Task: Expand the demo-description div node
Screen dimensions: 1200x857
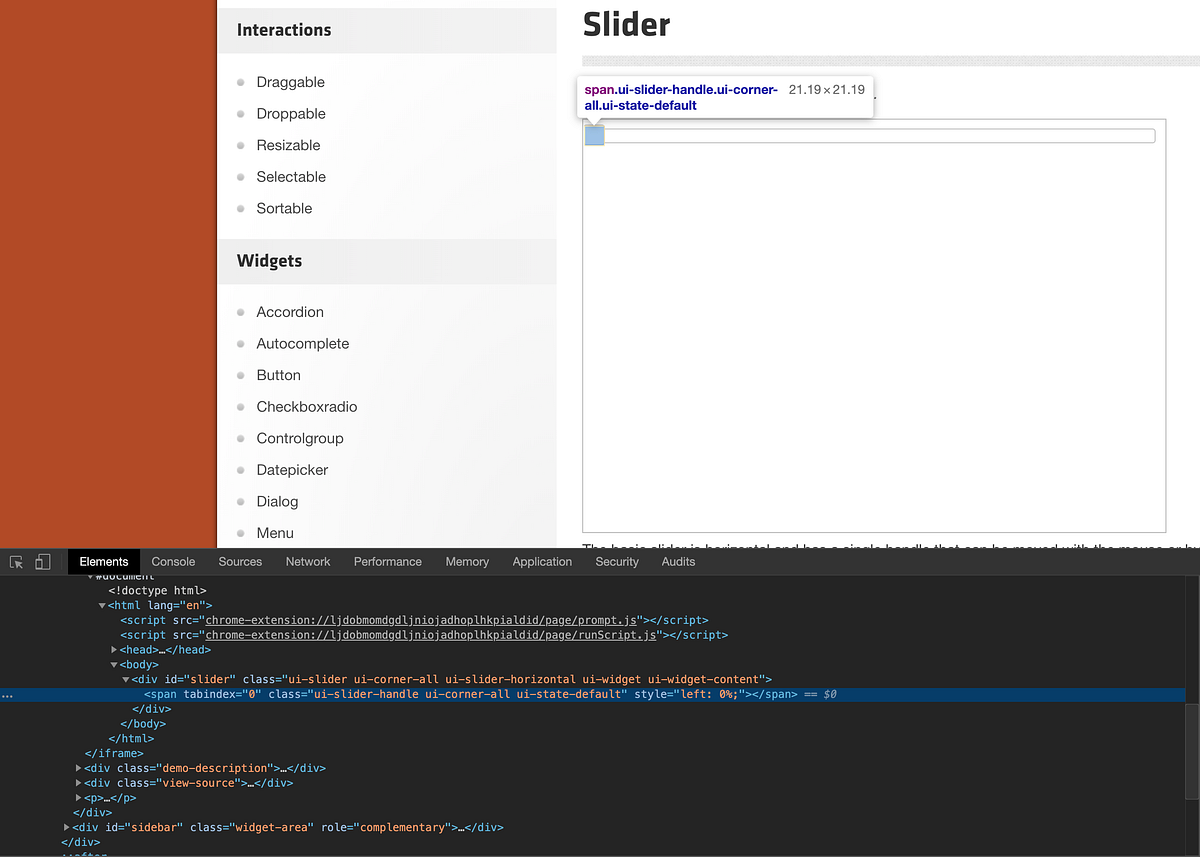Action: [x=79, y=768]
